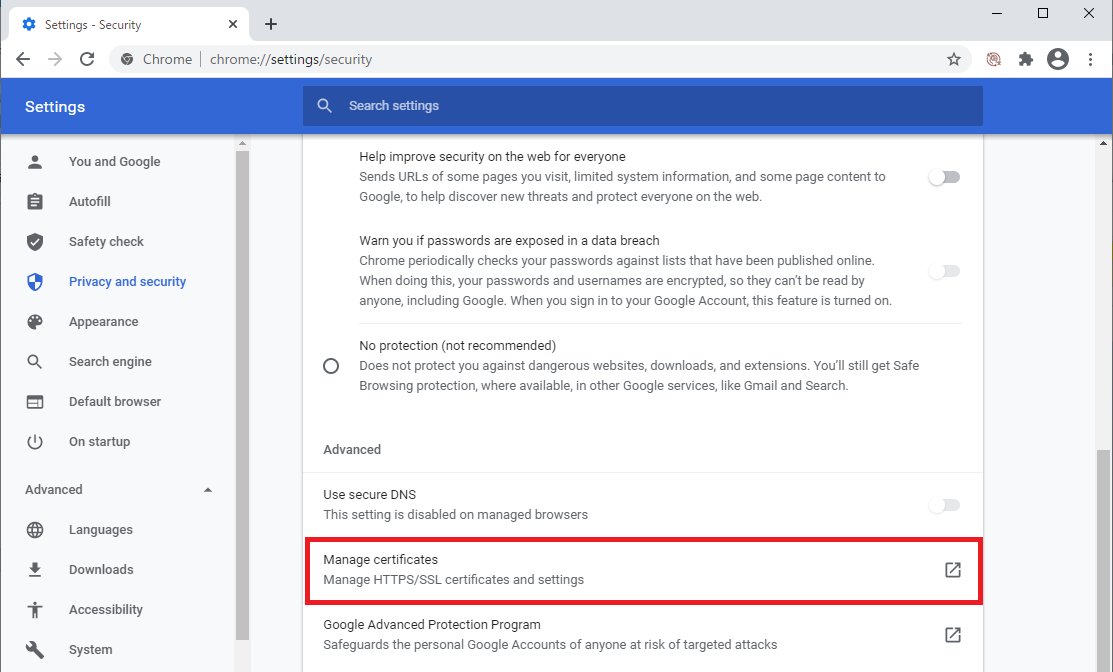Image resolution: width=1113 pixels, height=672 pixels.
Task: Open a new browser tab
Action: [270, 23]
